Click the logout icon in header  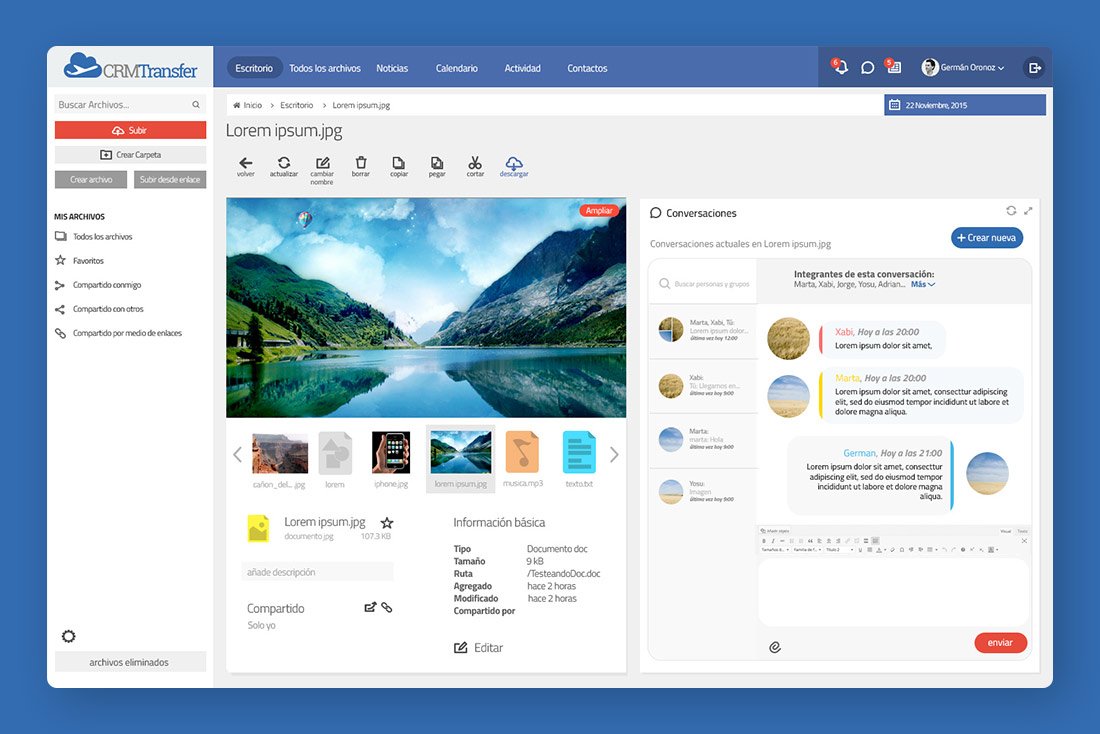coord(1034,68)
